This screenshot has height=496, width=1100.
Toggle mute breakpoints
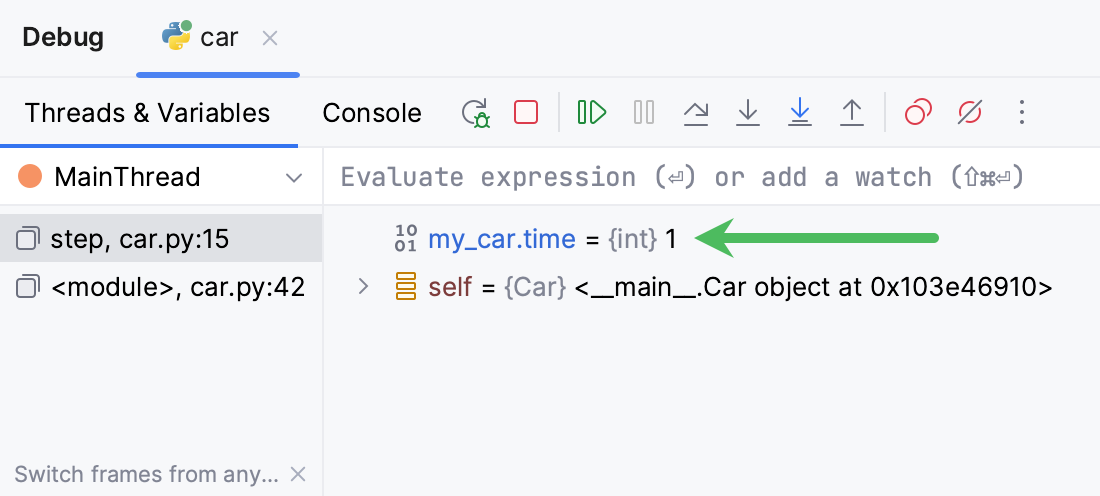[x=970, y=112]
